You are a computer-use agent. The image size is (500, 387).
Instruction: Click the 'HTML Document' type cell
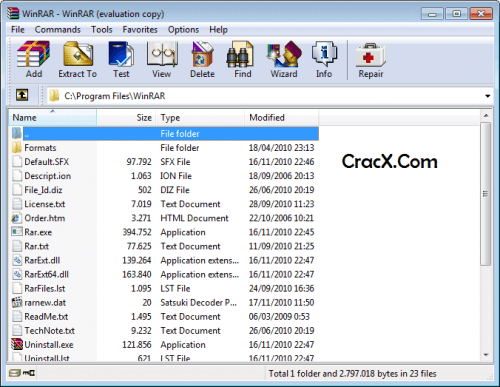click(x=194, y=218)
